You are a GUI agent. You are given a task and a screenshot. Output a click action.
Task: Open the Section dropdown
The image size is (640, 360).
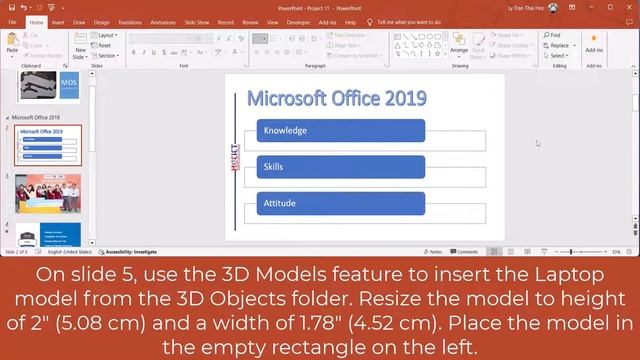[x=105, y=56]
